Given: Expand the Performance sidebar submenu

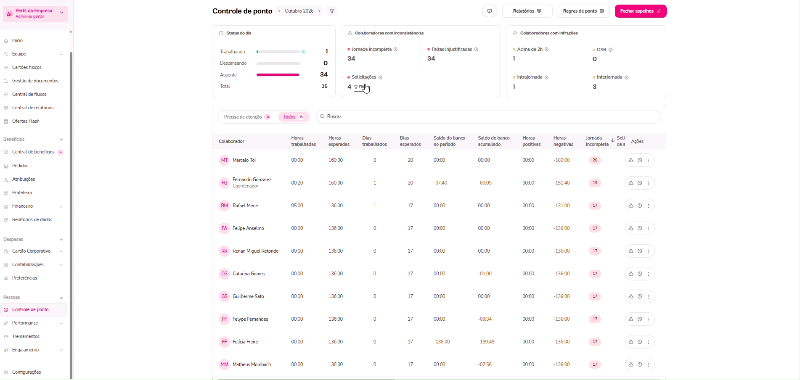Looking at the screenshot, I should coord(61,323).
